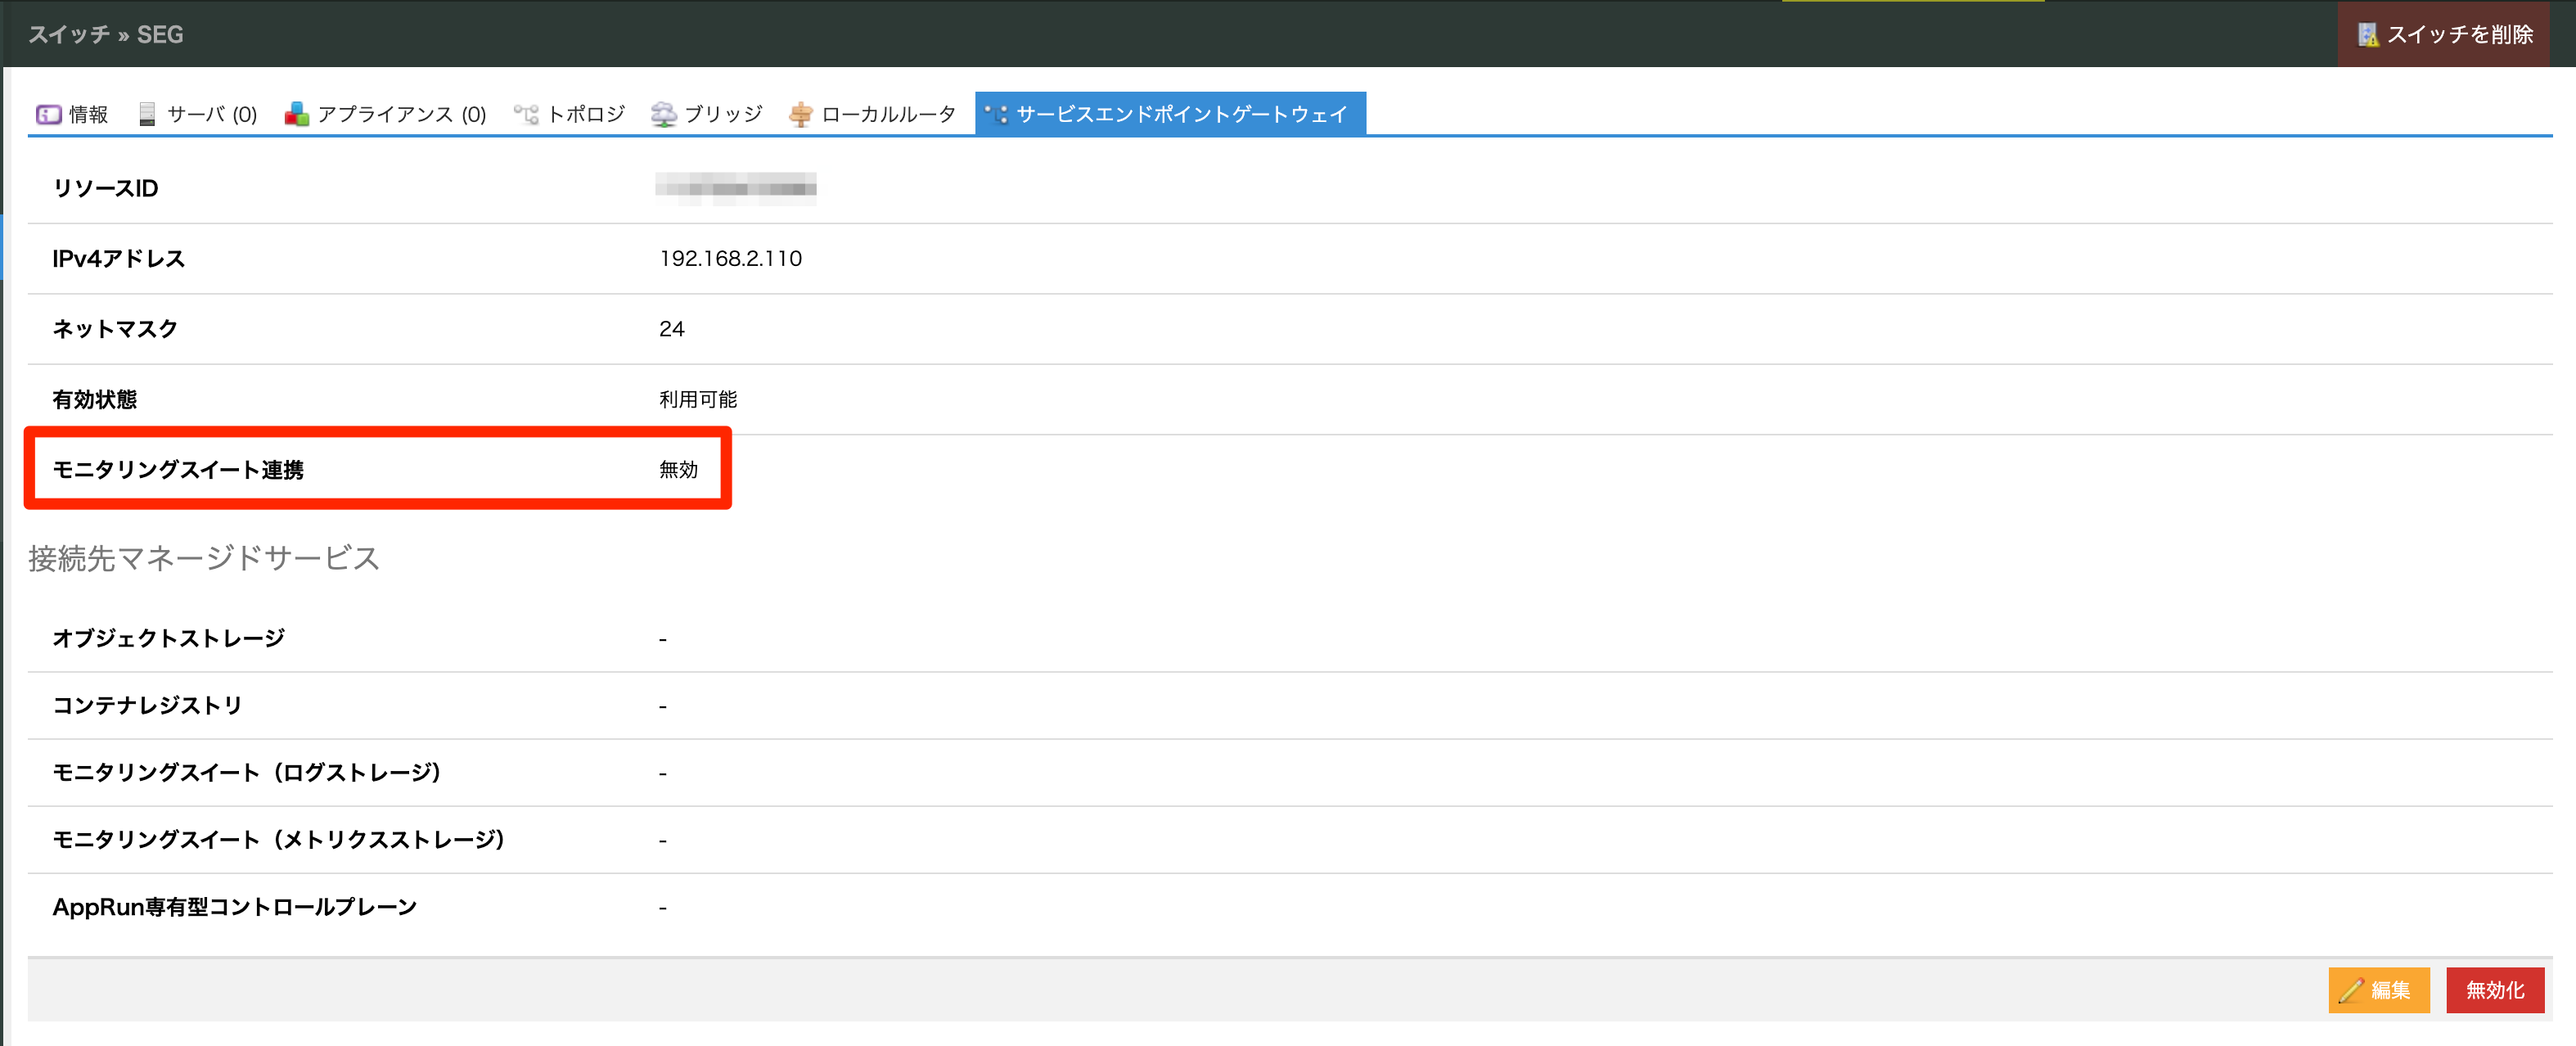Click the local router signpost icon

click(x=800, y=114)
